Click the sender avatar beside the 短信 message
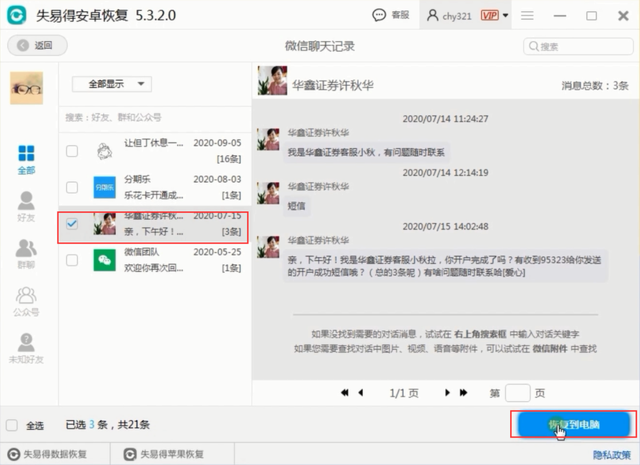640x465 pixels. [x=268, y=193]
